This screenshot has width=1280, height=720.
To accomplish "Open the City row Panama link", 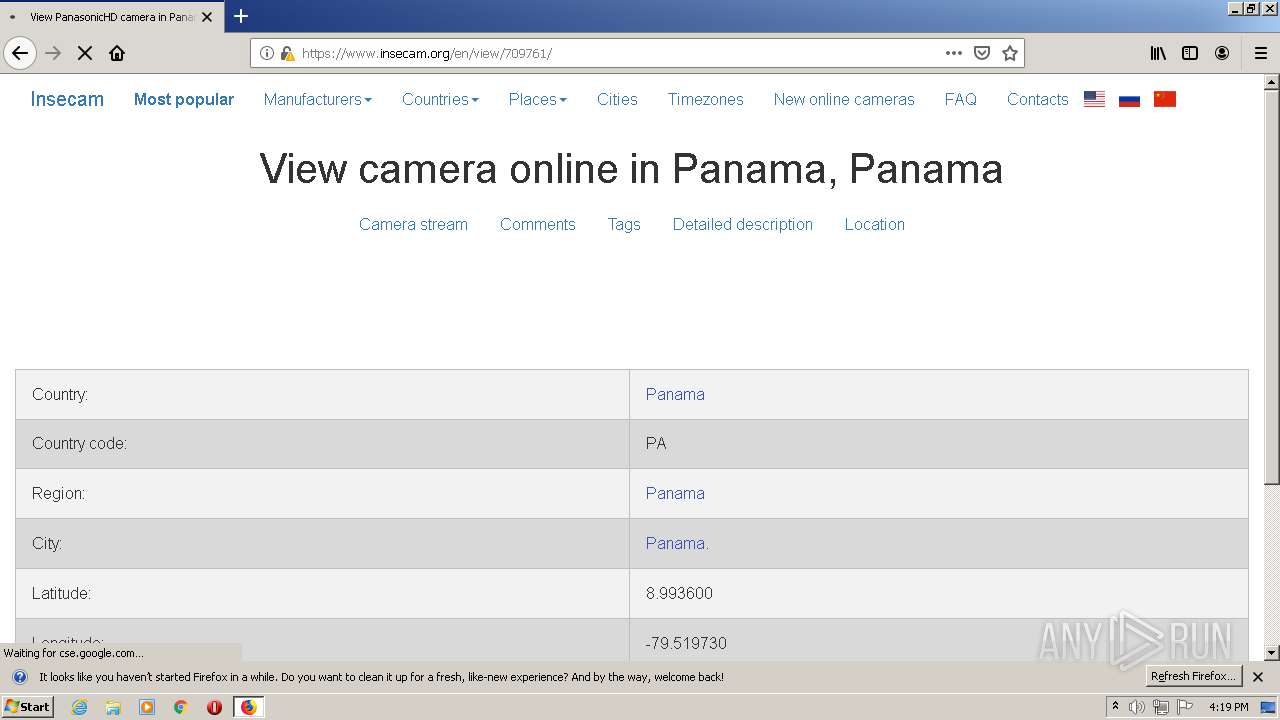I will [677, 543].
